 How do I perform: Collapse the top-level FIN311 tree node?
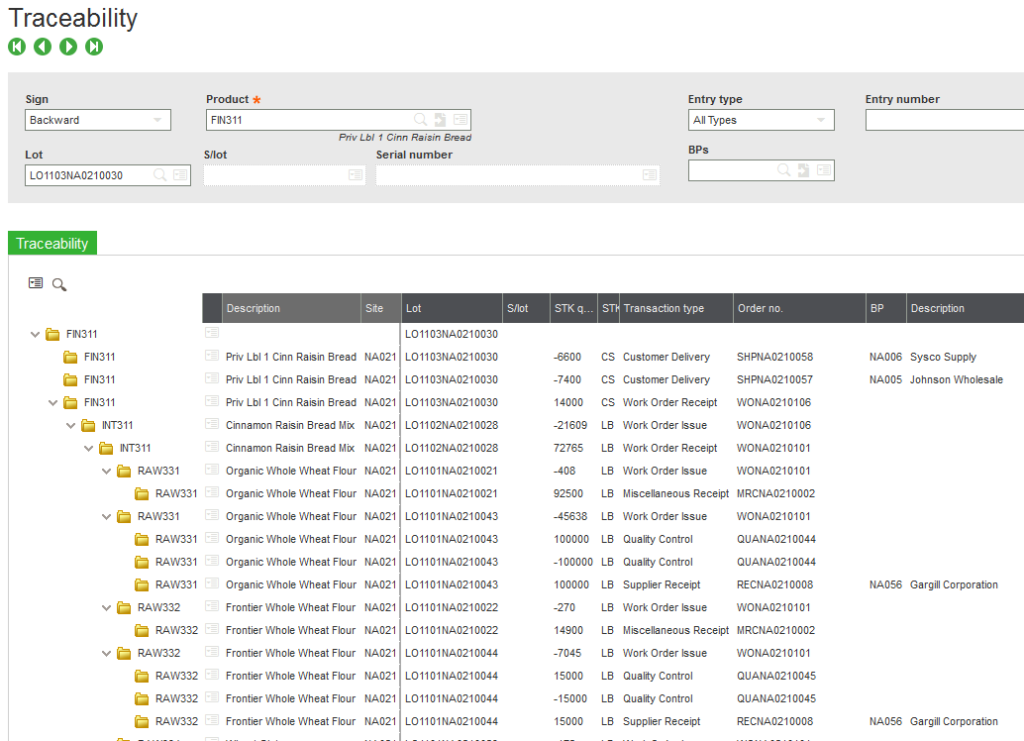(36, 334)
